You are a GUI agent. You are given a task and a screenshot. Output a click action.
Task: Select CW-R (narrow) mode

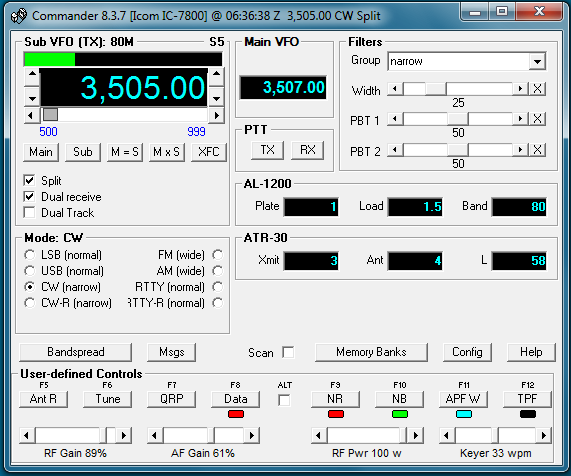click(x=29, y=303)
